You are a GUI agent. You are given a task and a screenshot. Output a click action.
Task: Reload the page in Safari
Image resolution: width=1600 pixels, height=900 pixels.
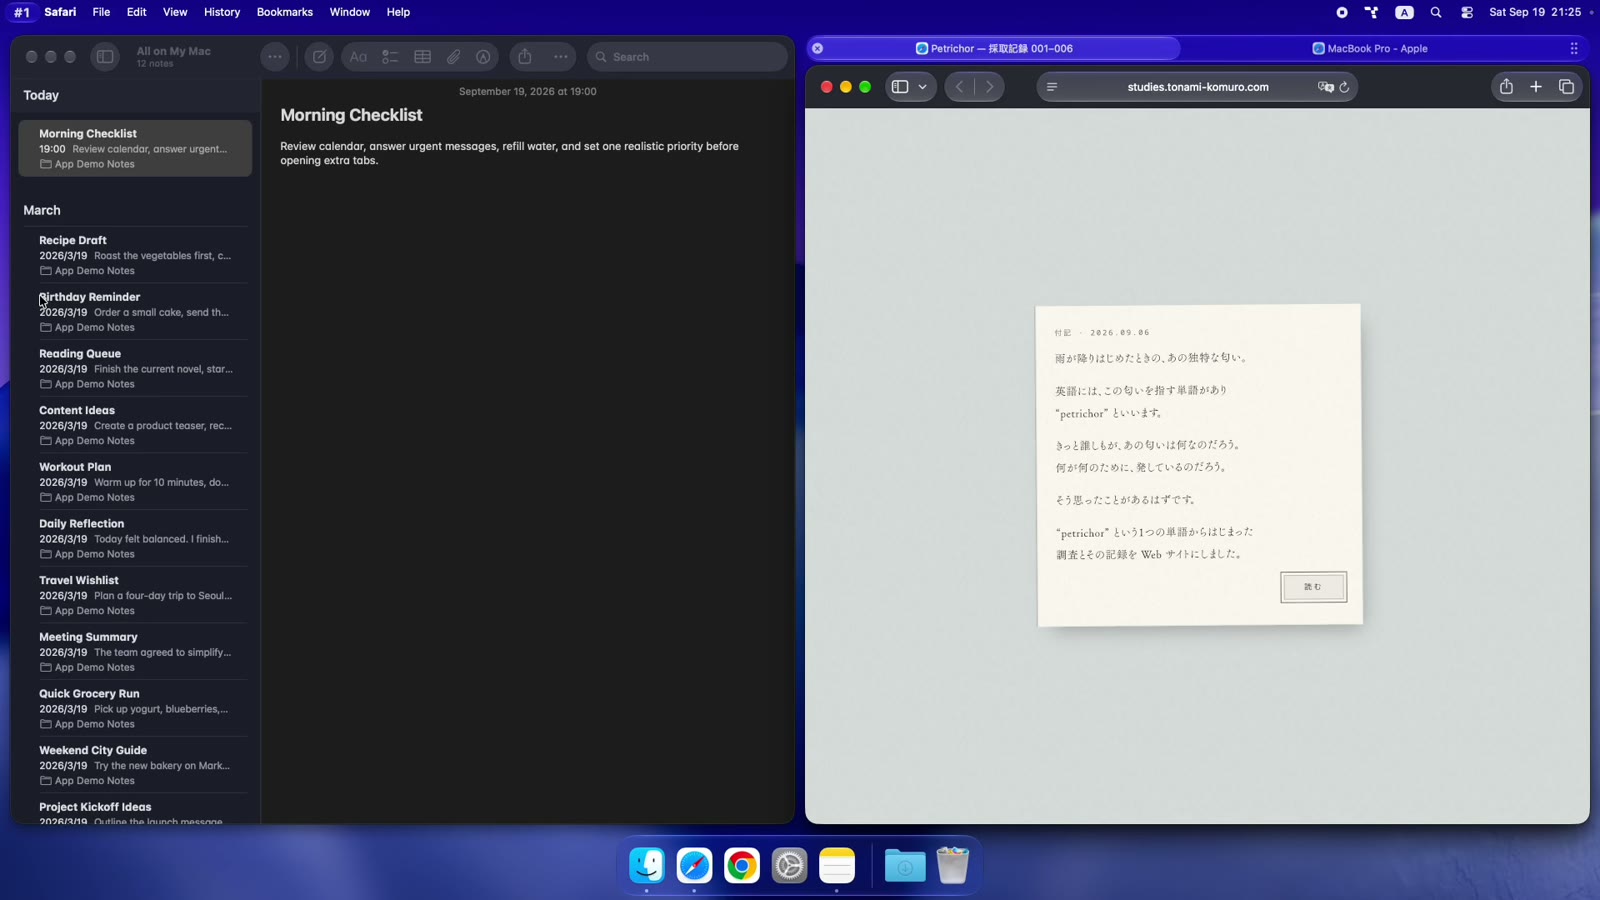pos(1345,87)
